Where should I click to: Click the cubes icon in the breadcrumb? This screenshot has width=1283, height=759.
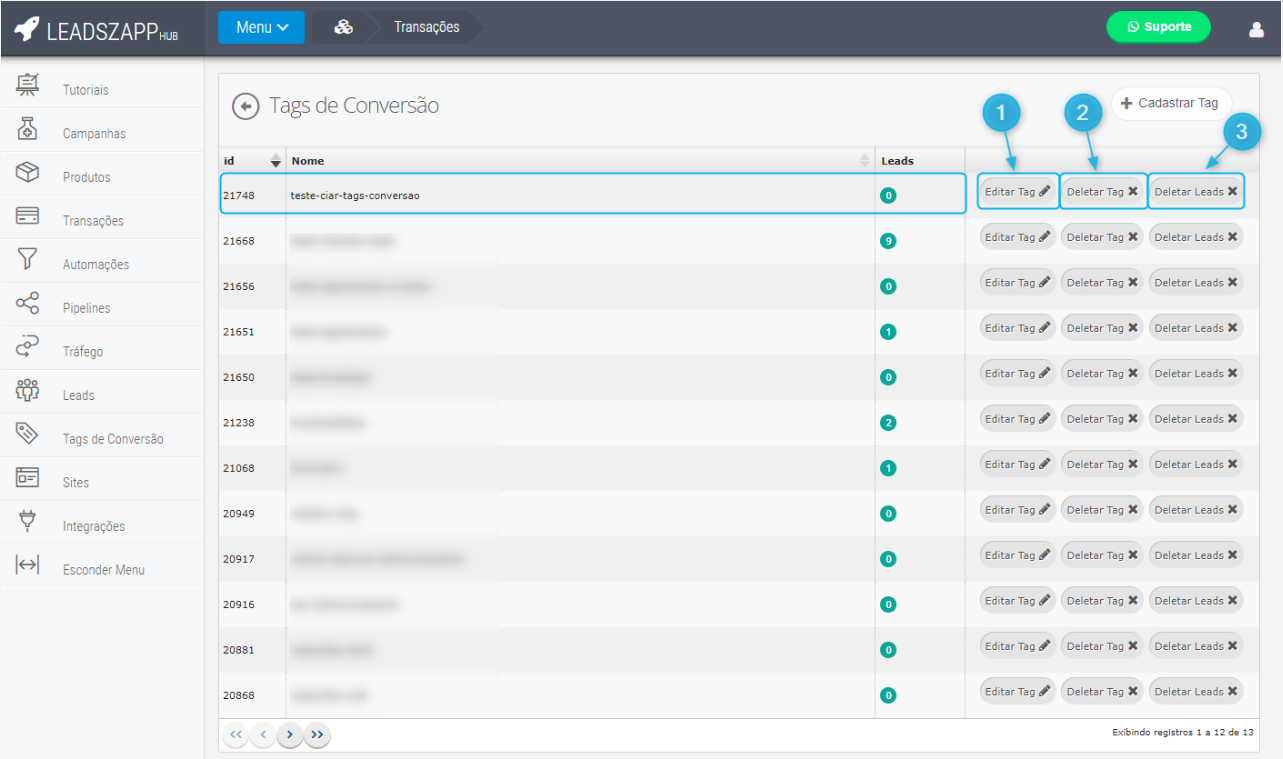tap(343, 28)
